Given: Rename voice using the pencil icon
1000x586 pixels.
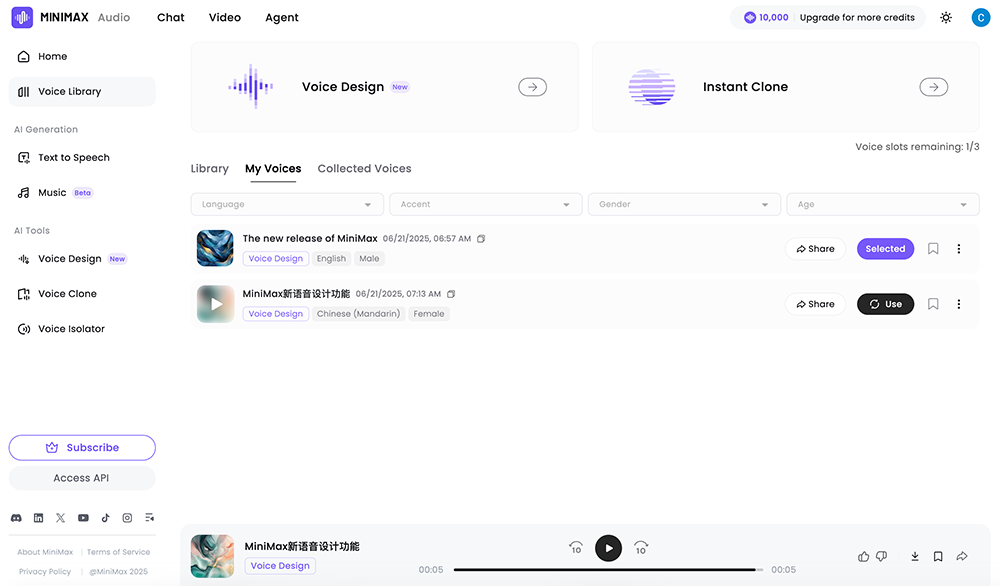Looking at the screenshot, I should click(x=481, y=239).
